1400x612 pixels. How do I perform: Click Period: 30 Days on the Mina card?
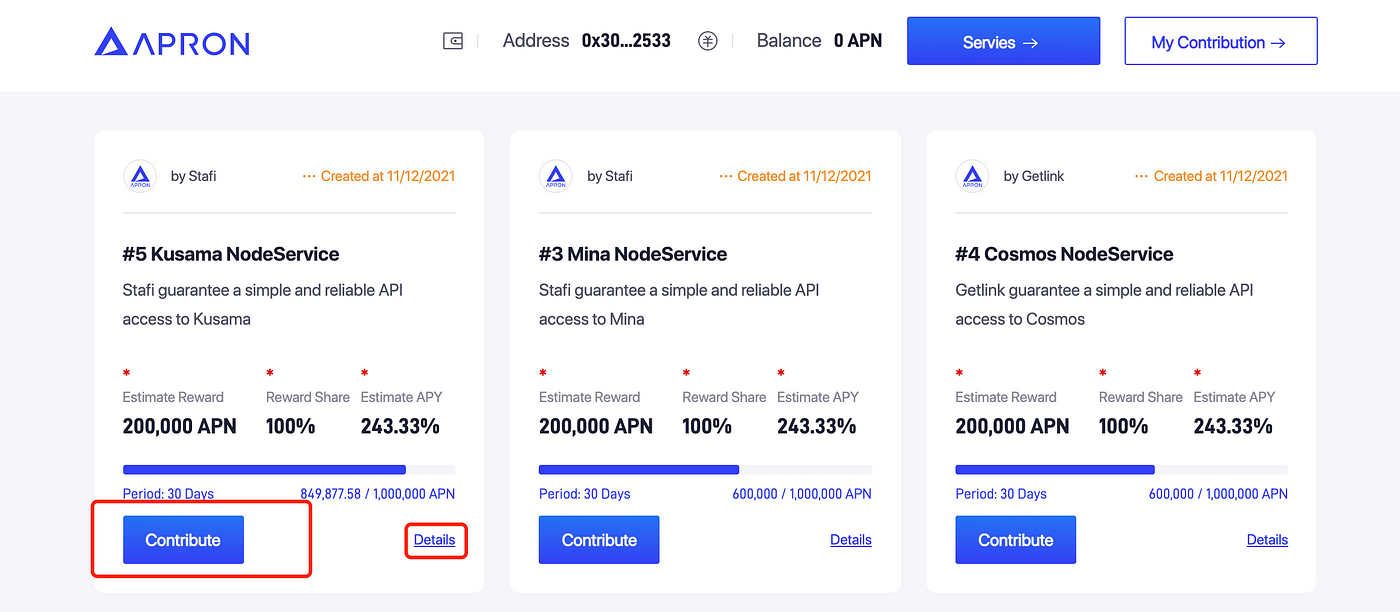(585, 494)
